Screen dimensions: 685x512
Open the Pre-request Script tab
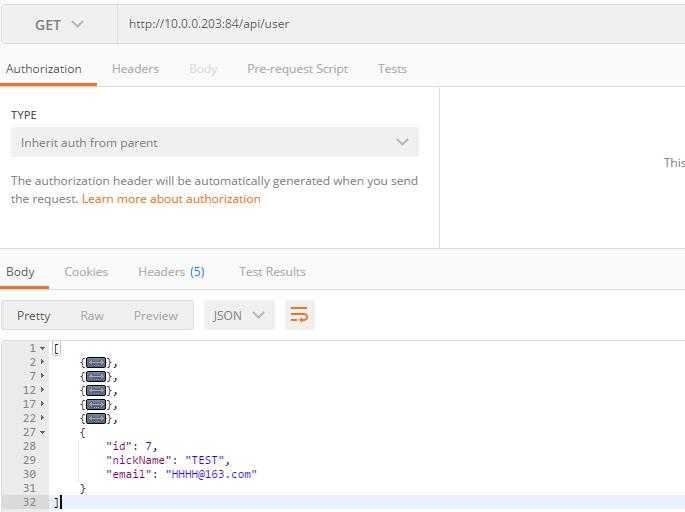(298, 69)
